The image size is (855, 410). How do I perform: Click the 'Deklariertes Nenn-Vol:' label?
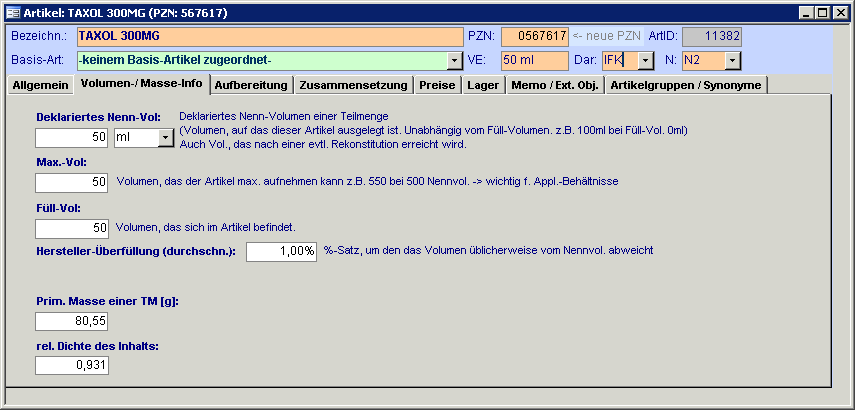(x=99, y=117)
